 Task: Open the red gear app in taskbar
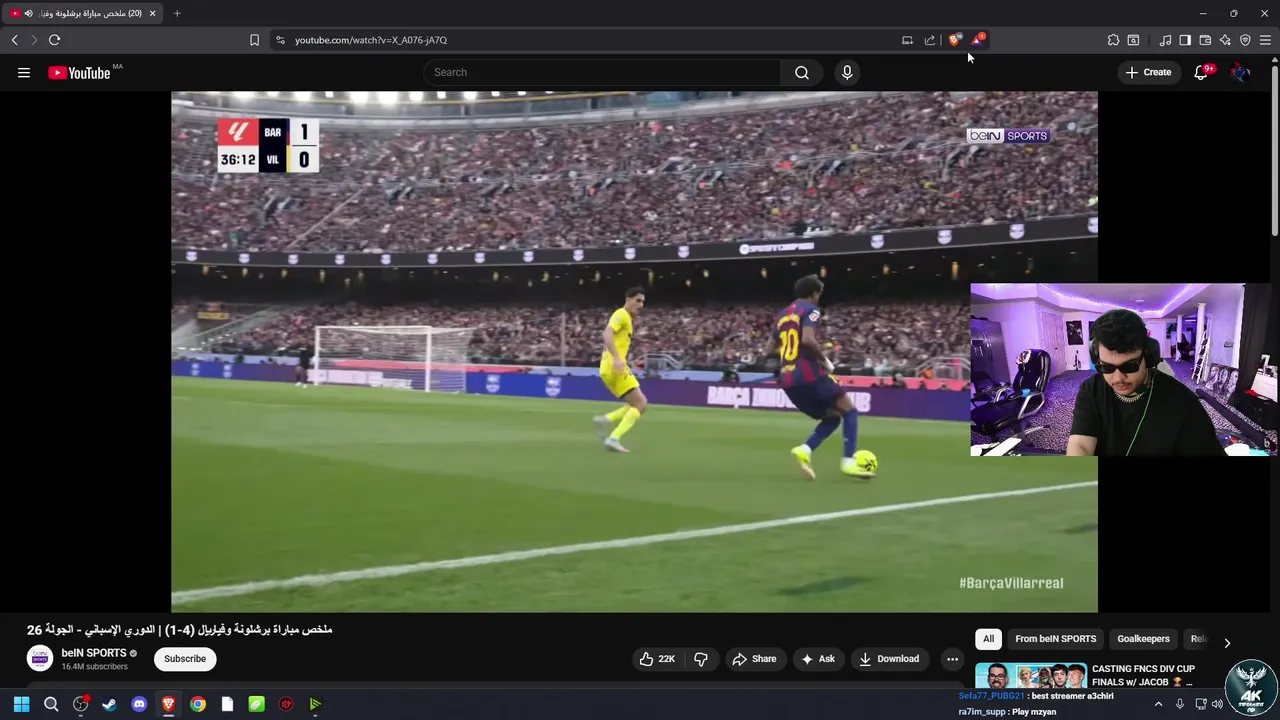point(286,704)
